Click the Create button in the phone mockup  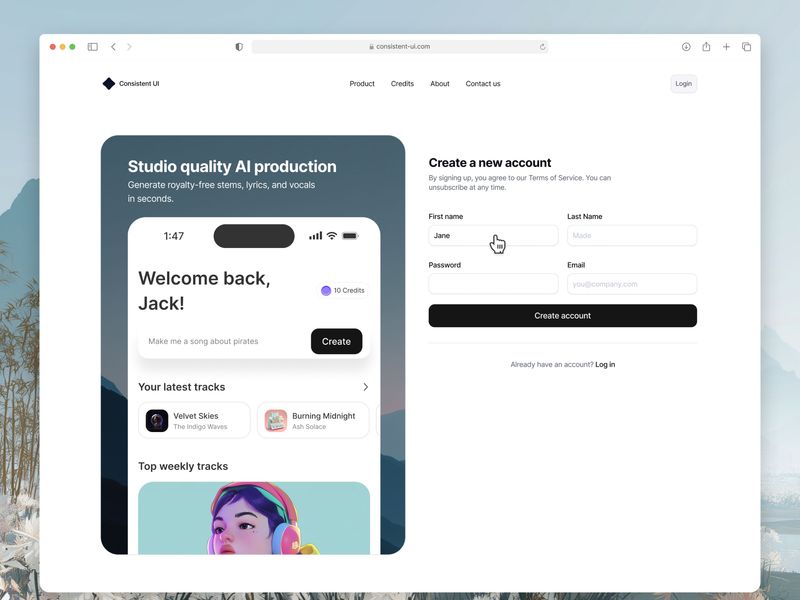point(337,341)
